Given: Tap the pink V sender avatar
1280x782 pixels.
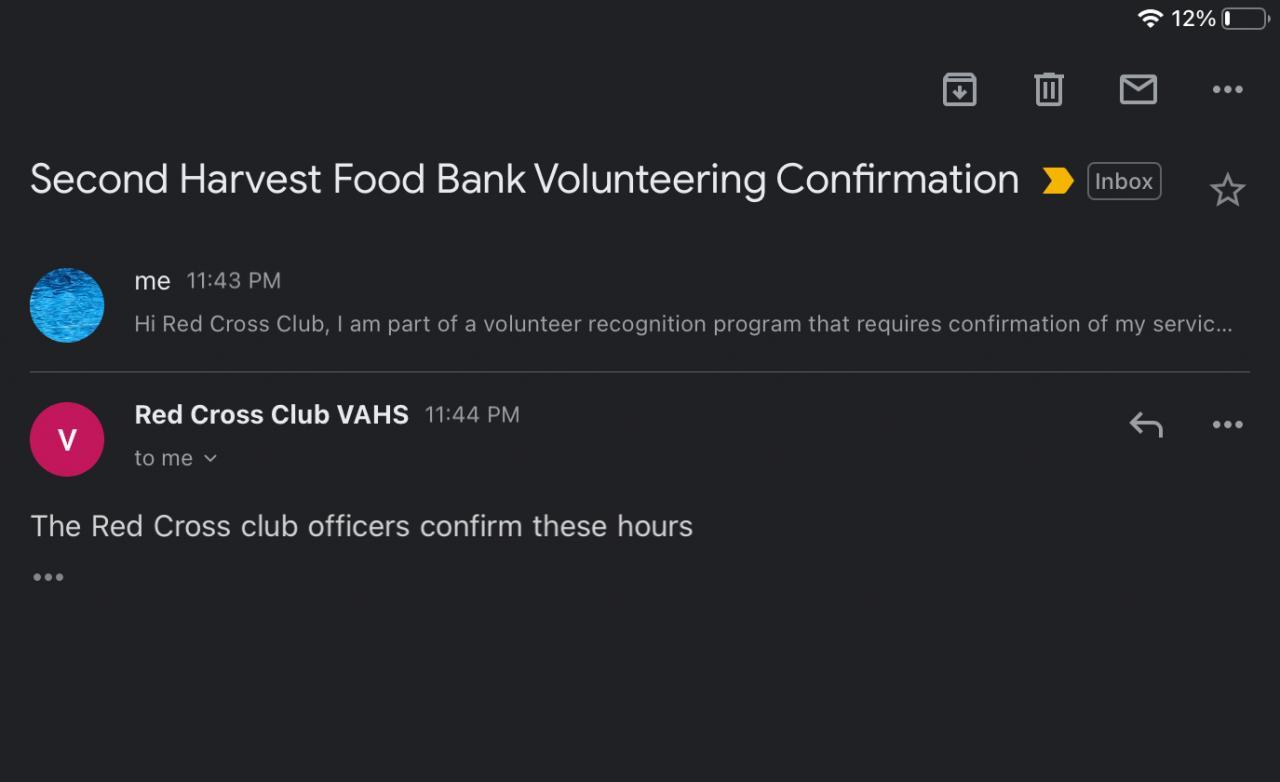Looking at the screenshot, I should (67, 439).
